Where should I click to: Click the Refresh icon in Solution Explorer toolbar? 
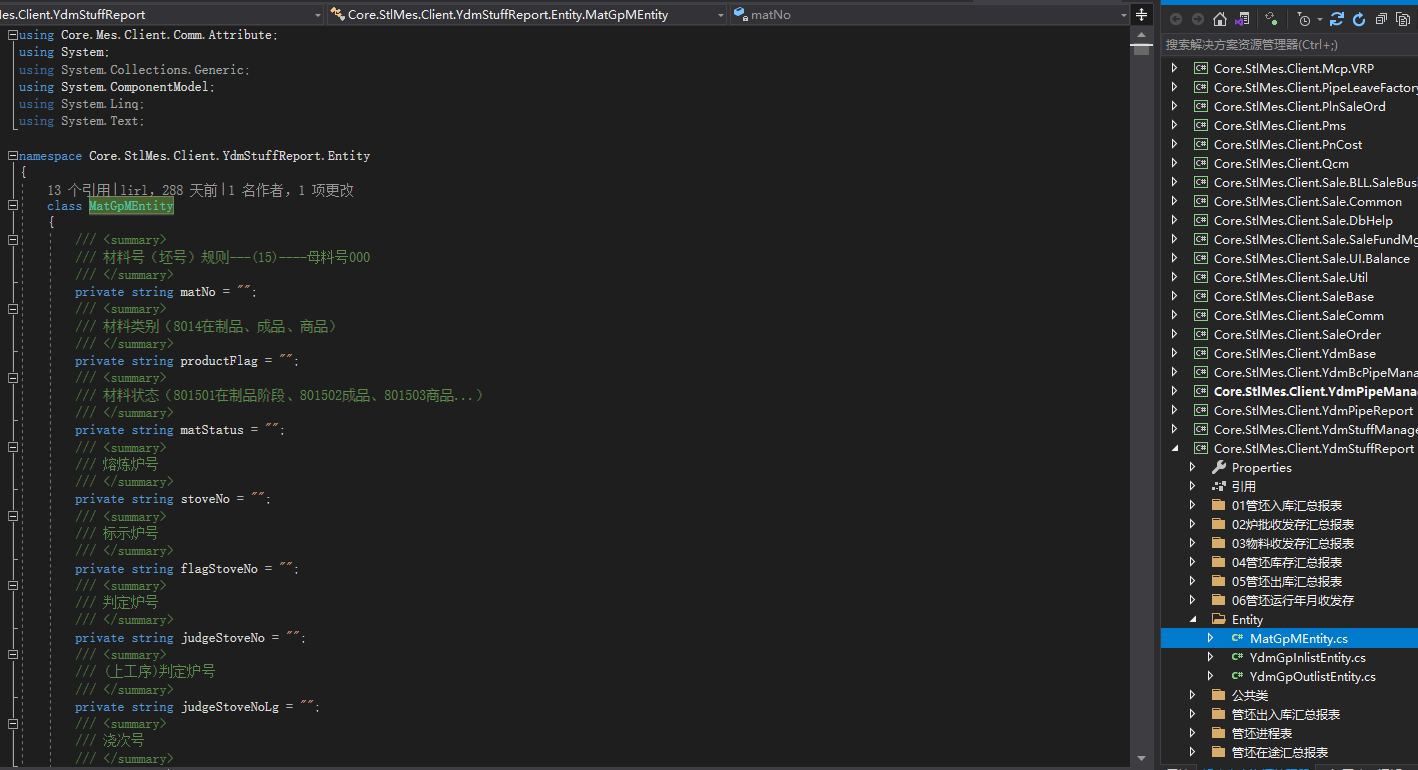point(1359,19)
